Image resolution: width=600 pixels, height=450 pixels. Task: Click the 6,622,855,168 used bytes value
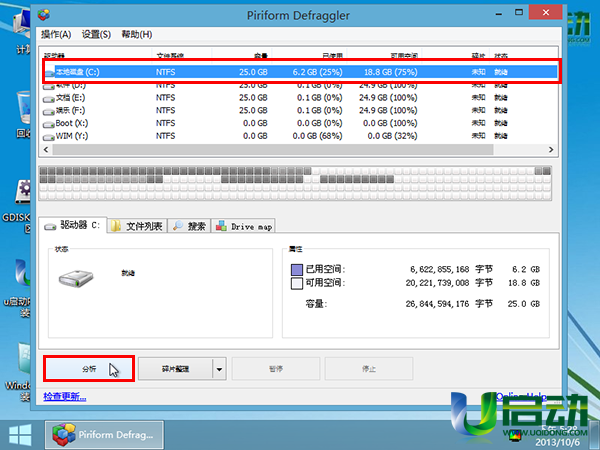439,269
